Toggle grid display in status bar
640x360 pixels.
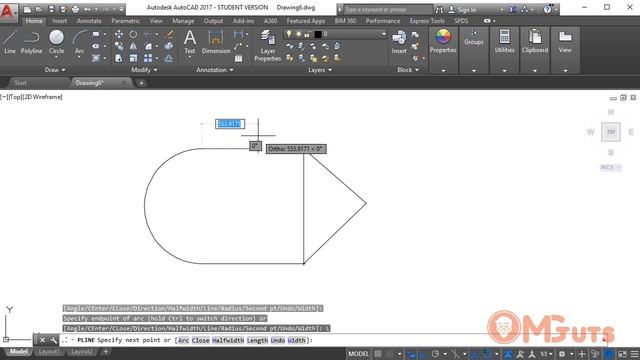click(x=378, y=354)
